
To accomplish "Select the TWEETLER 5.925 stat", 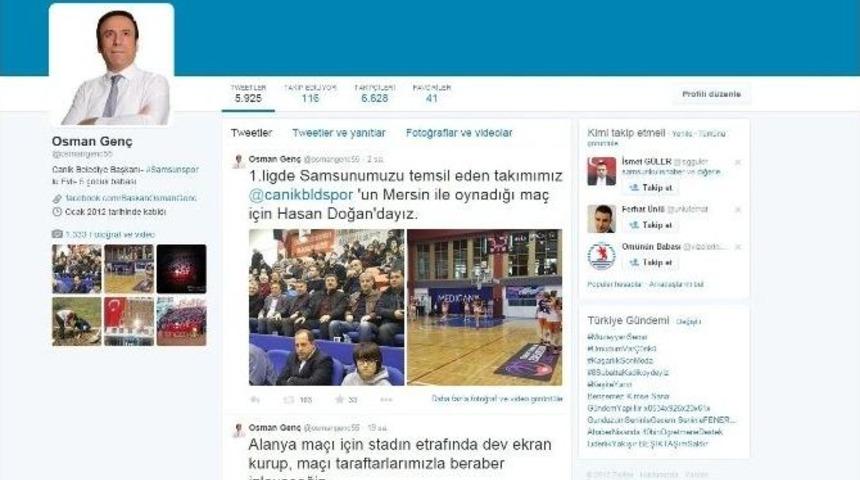I will [x=248, y=94].
